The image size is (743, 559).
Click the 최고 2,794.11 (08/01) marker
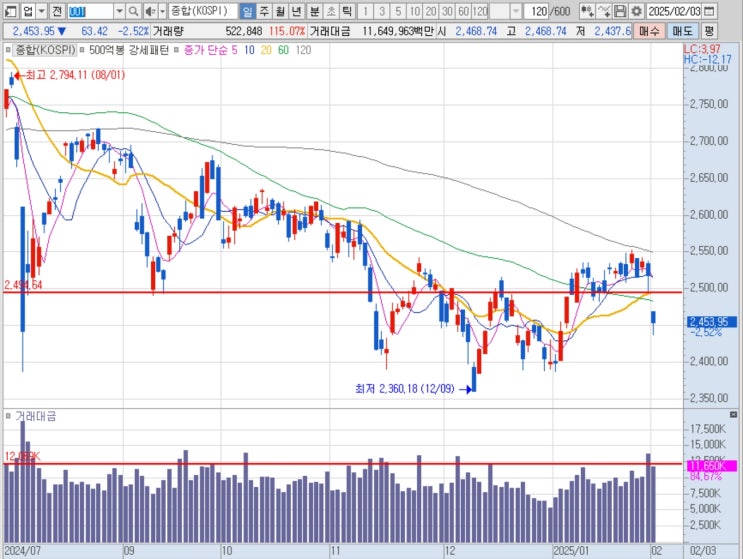tap(71, 75)
